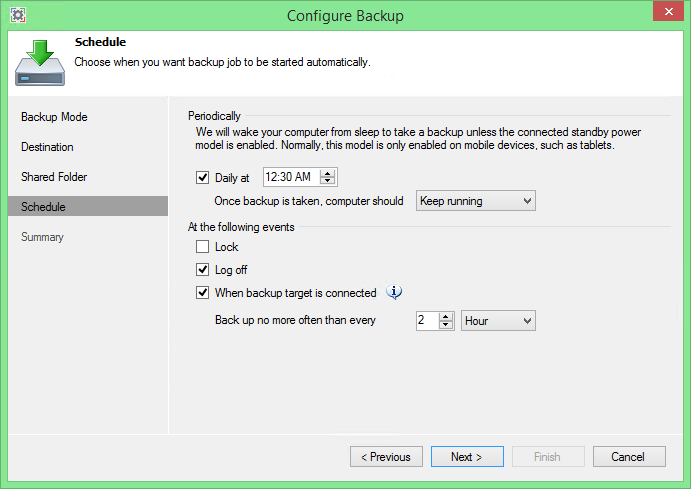
Task: Click the info icon beside backup target option
Action: (394, 292)
